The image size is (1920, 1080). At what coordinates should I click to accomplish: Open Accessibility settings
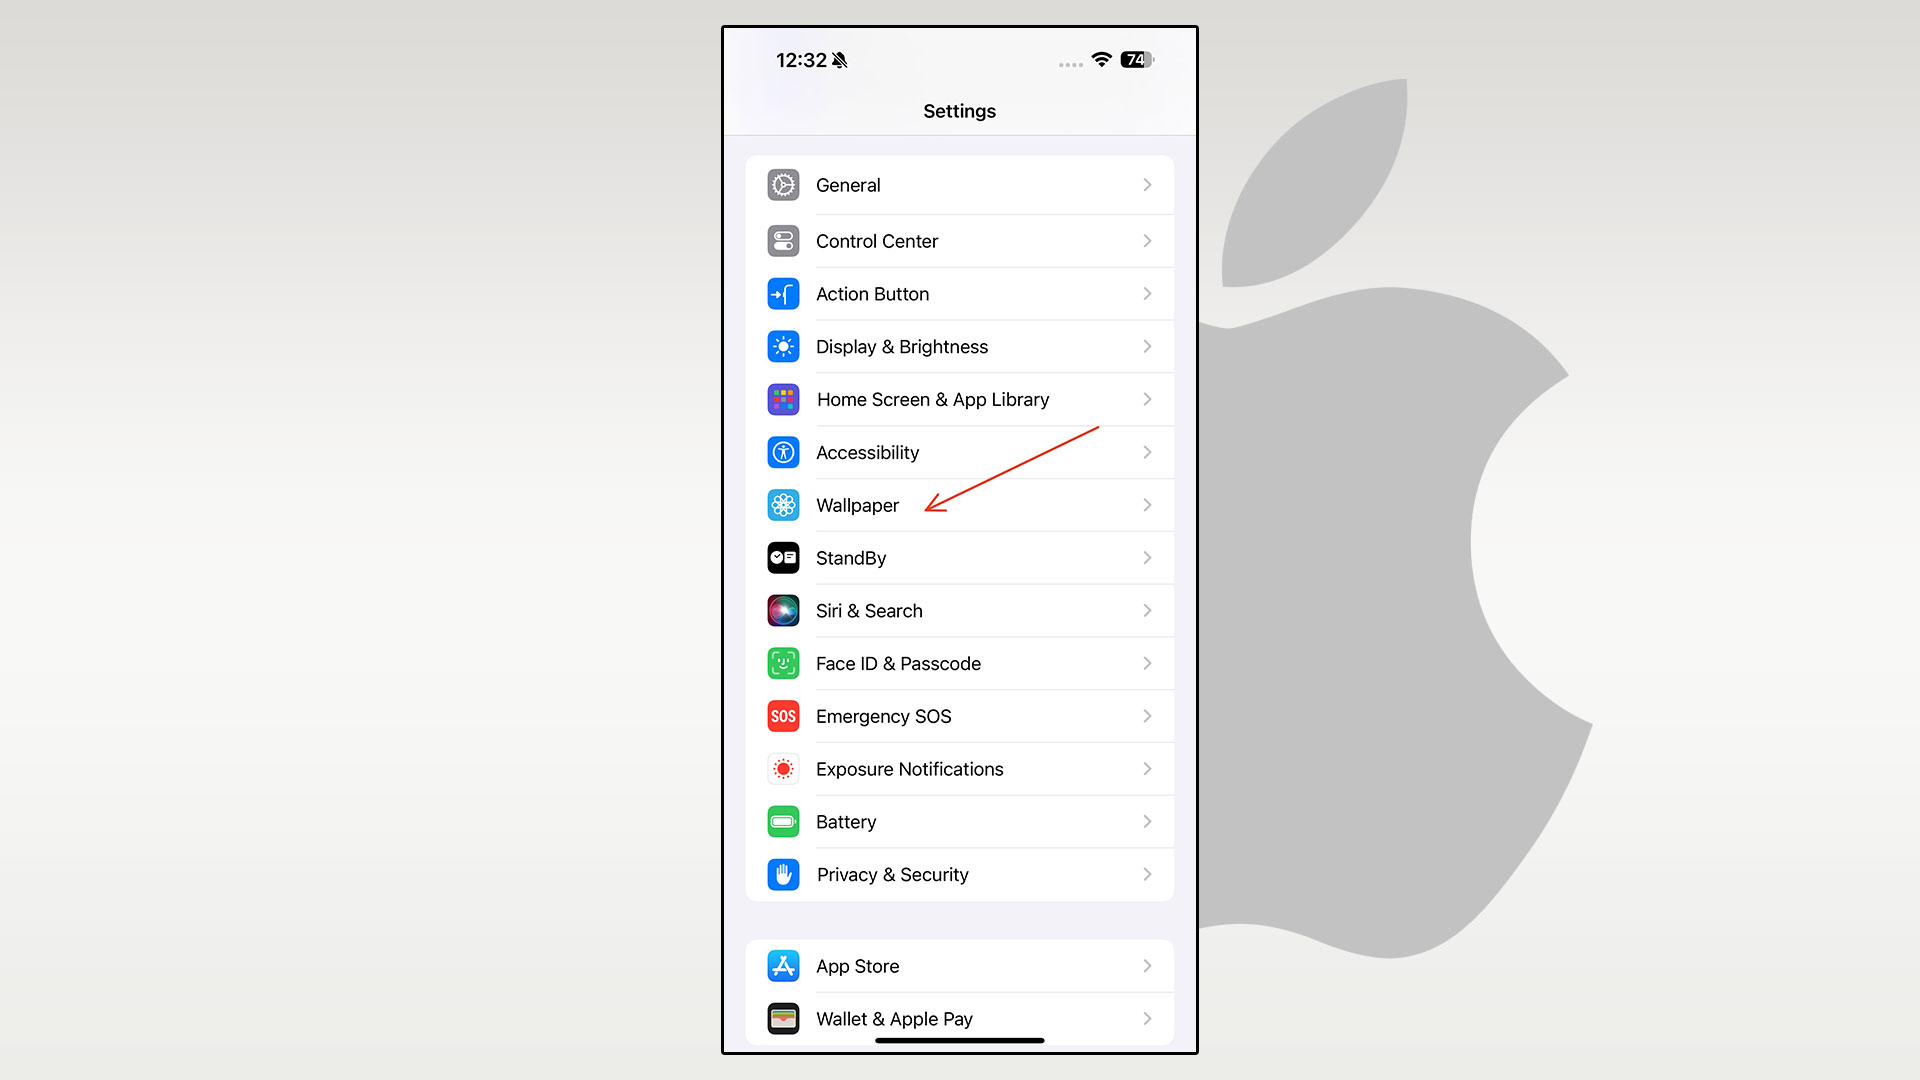pyautogui.click(x=960, y=452)
